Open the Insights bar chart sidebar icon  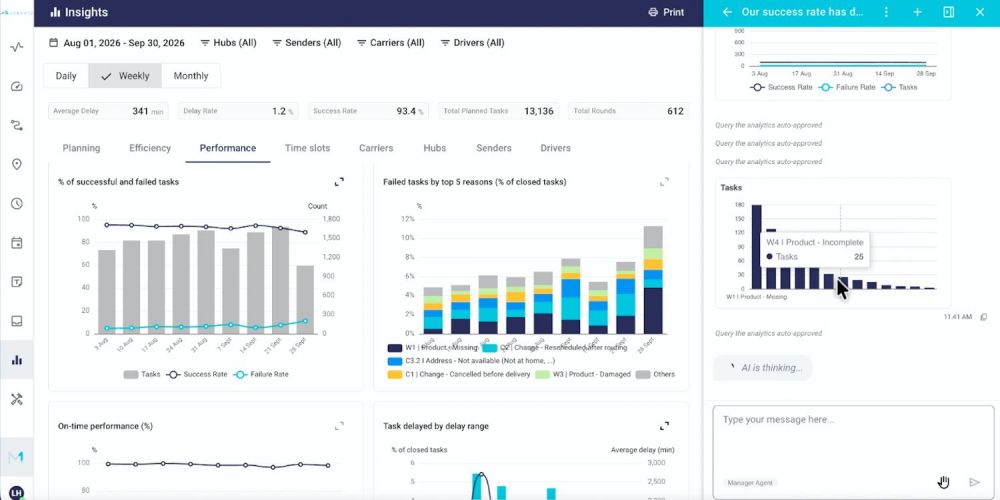click(17, 360)
